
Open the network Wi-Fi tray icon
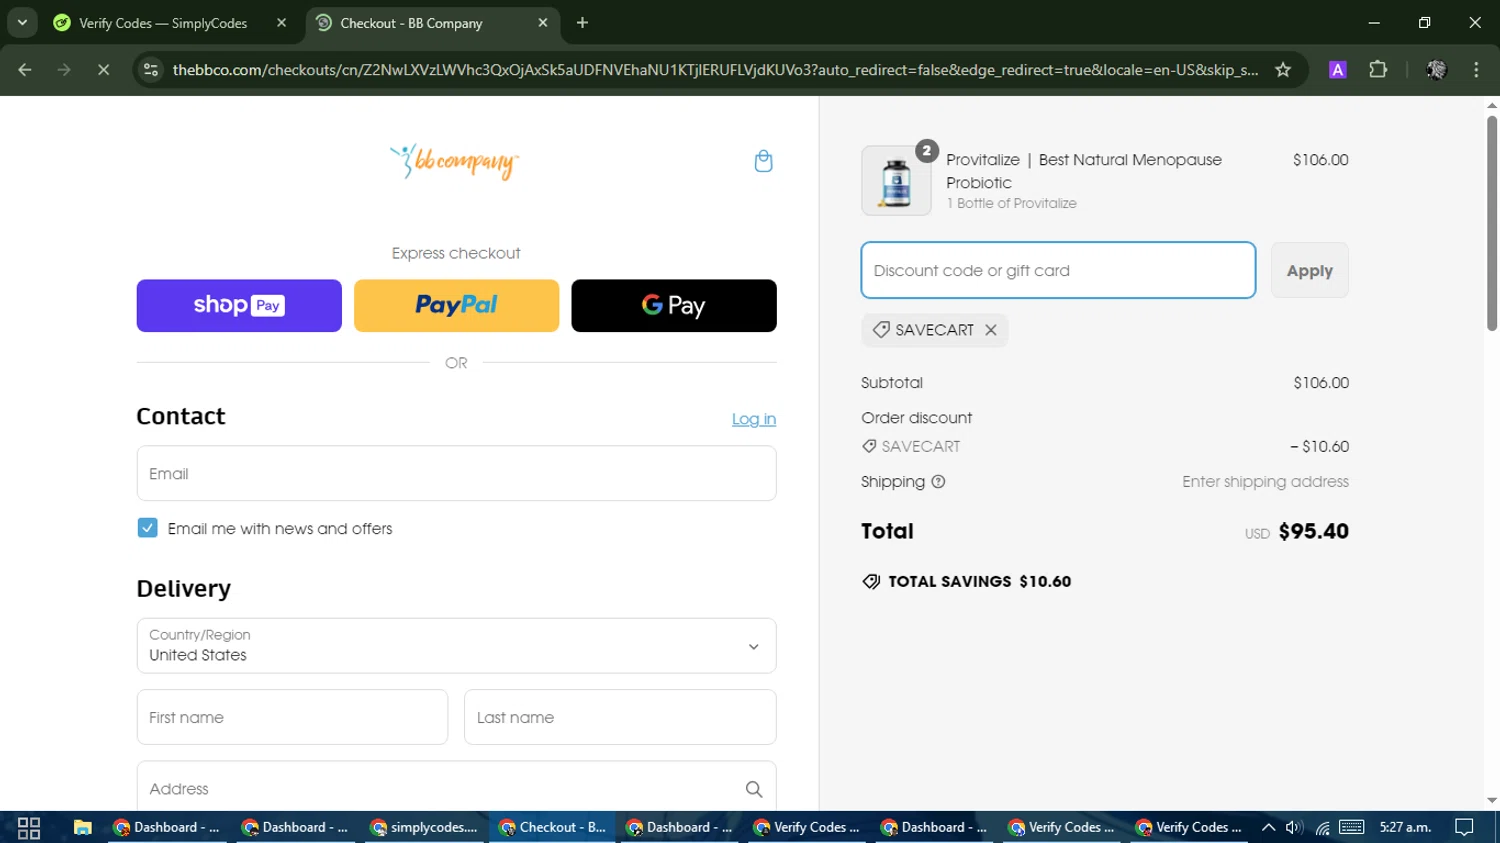point(1323,827)
